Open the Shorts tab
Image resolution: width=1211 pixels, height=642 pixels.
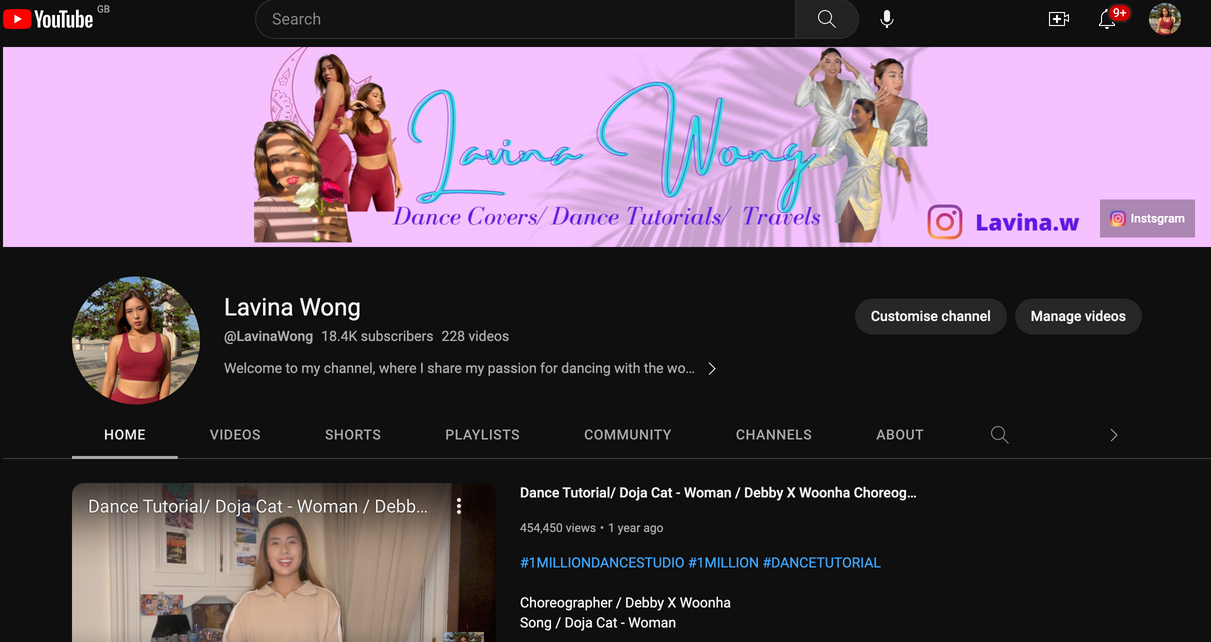(x=353, y=435)
